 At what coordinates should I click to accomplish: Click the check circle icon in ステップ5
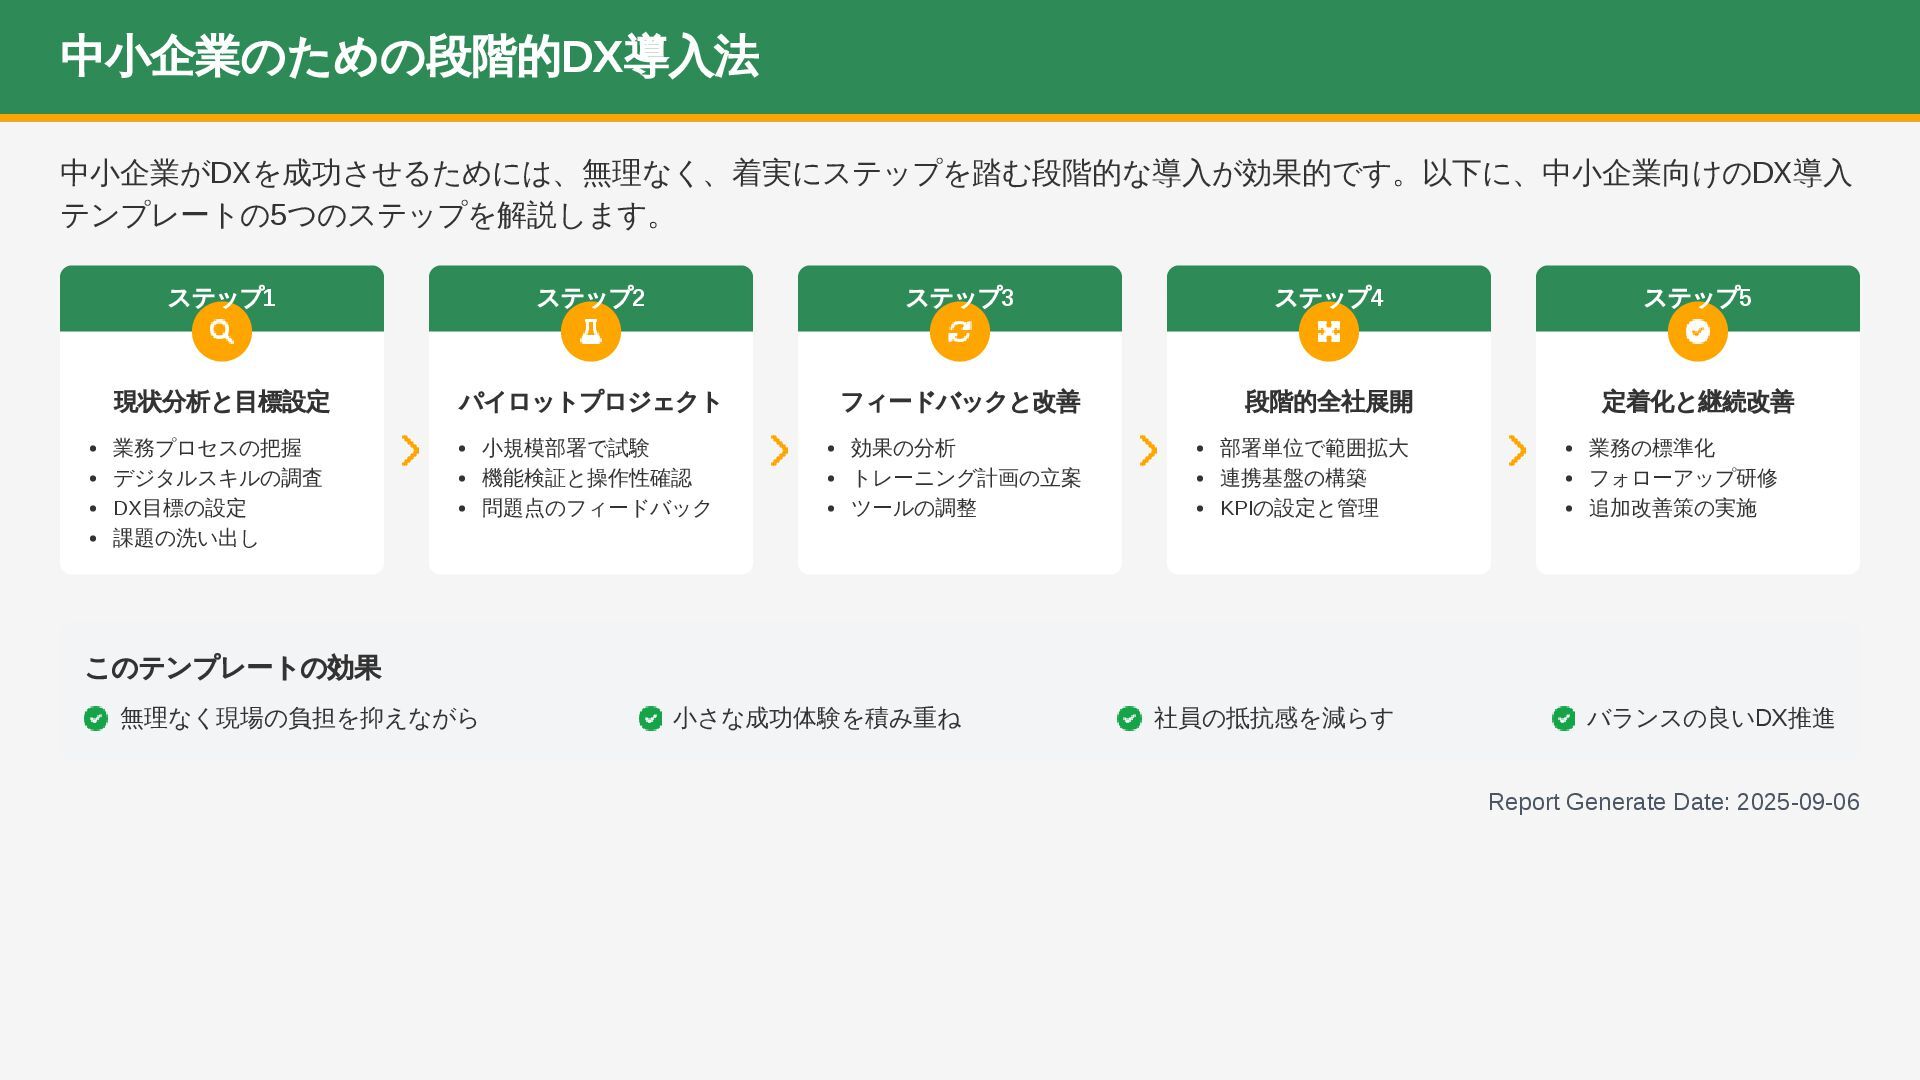tap(1698, 331)
